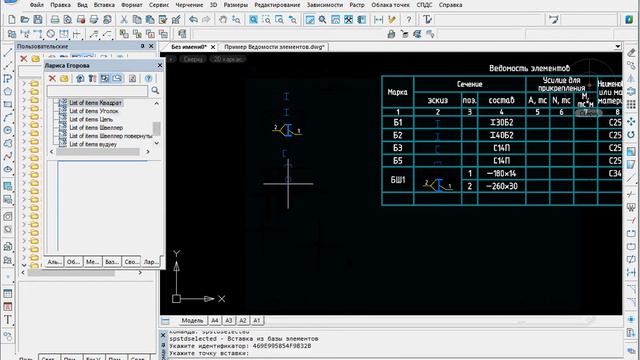Viewport: 640px width, 360px height.
Task: Create a new drawing file
Action: pos(12,20)
